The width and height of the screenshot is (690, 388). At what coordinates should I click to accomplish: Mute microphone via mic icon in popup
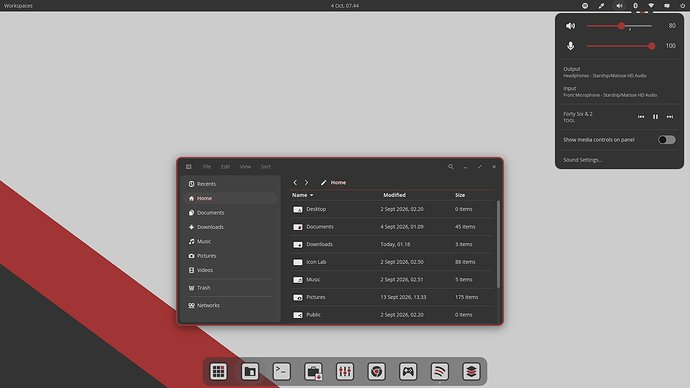570,46
